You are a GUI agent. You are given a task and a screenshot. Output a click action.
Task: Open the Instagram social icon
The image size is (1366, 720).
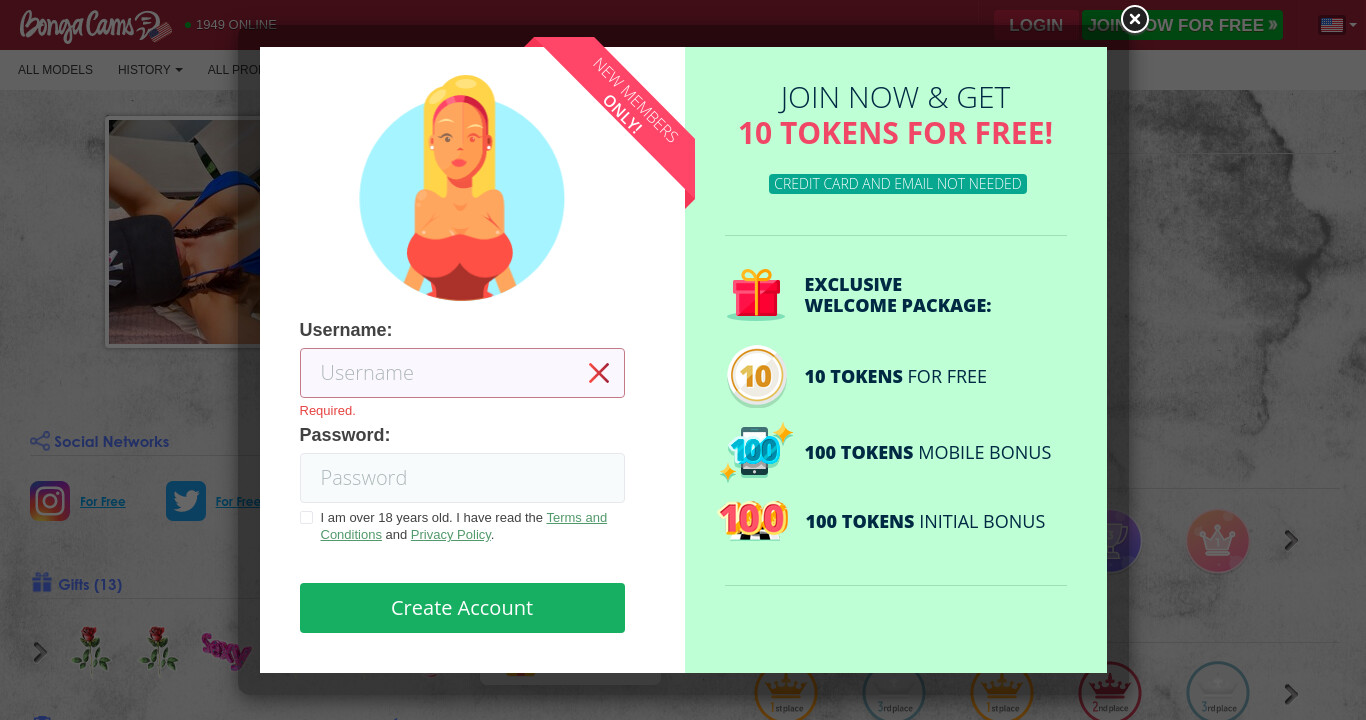pyautogui.click(x=50, y=501)
